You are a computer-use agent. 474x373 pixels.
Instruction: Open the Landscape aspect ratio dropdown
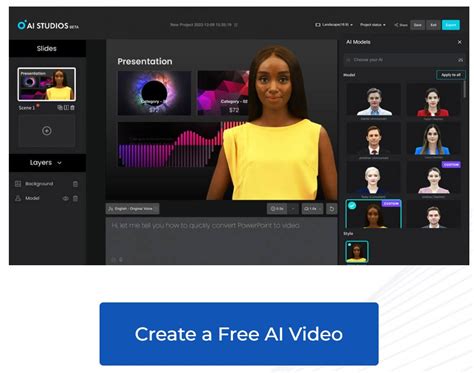334,25
